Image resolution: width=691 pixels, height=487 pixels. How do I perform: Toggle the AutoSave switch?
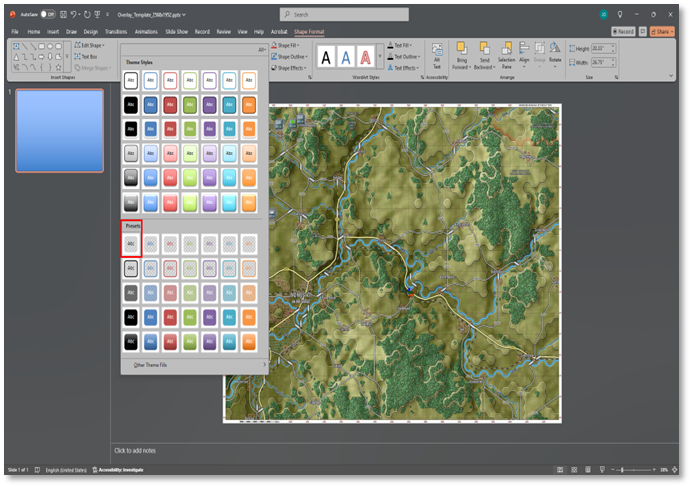[46, 15]
